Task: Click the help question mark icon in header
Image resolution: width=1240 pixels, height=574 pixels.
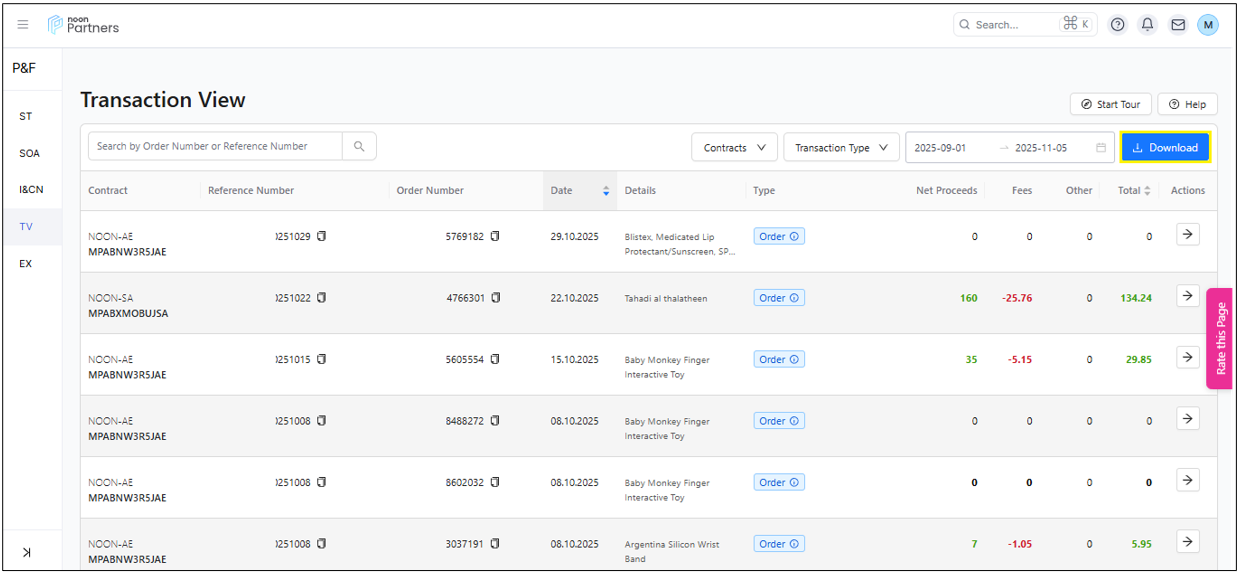Action: pyautogui.click(x=1118, y=25)
